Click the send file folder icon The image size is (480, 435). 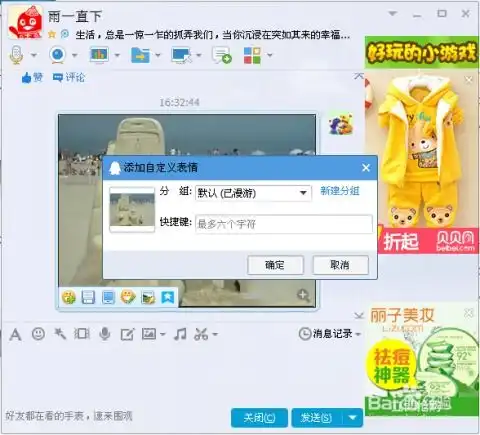coord(140,55)
